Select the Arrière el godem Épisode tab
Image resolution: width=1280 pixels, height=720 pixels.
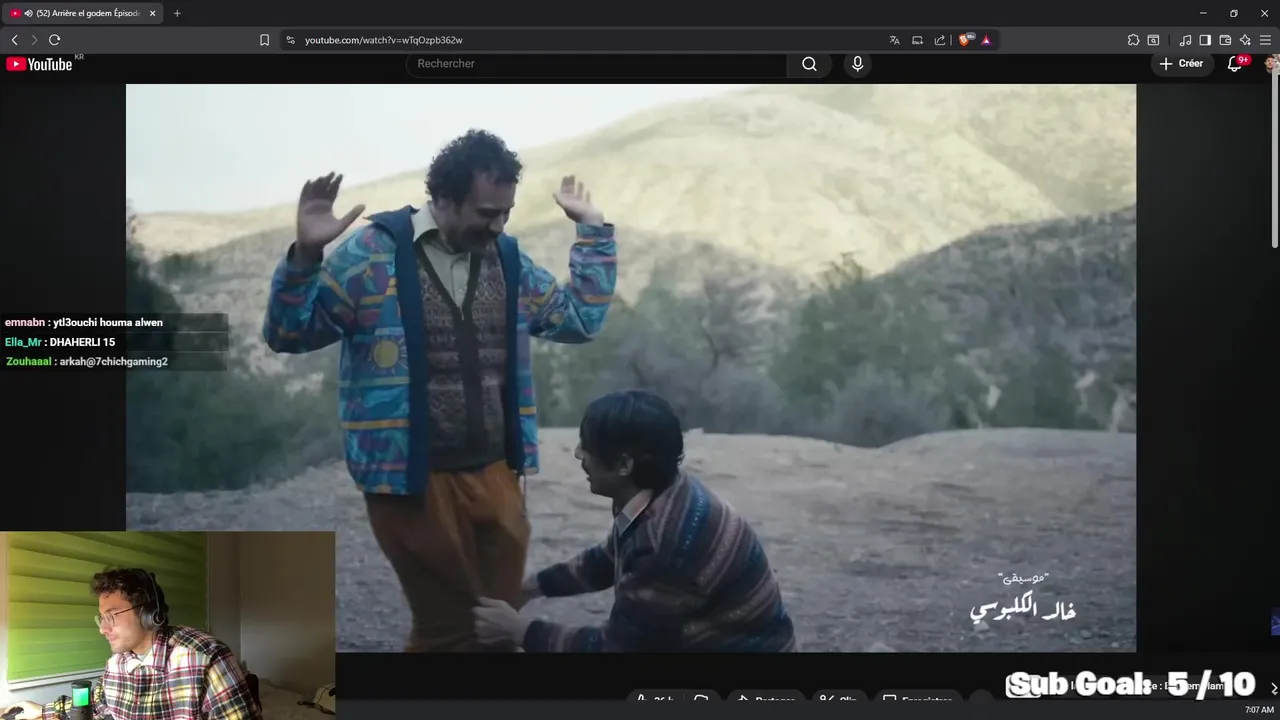85,13
